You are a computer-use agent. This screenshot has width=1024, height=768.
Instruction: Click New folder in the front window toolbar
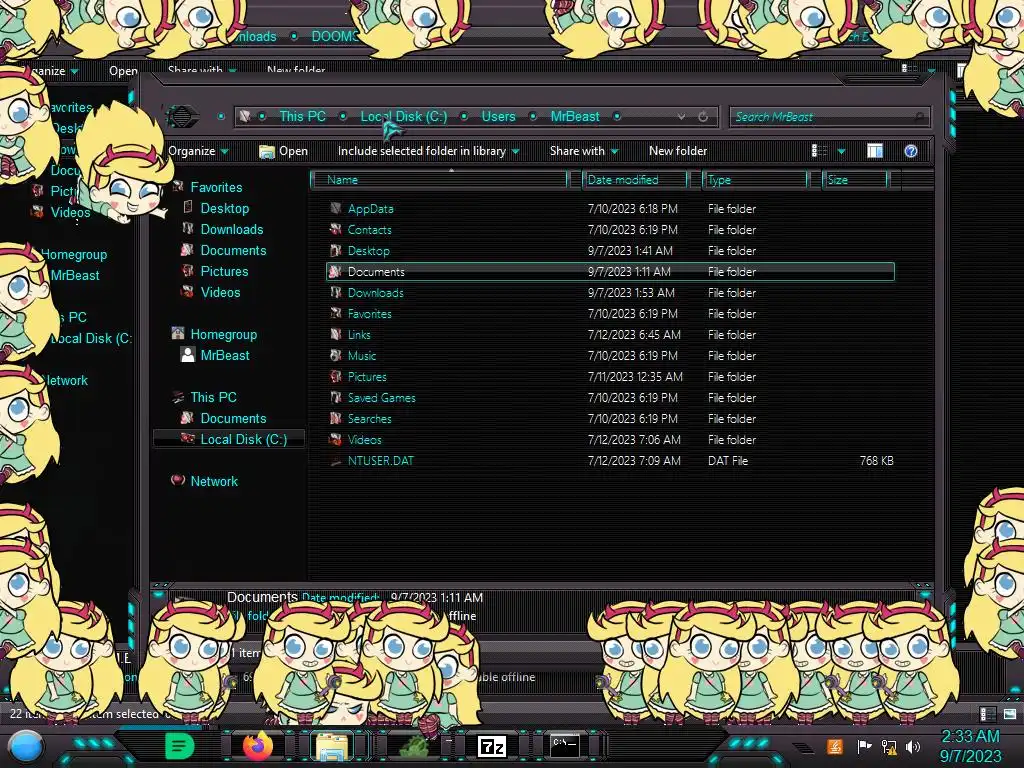tap(678, 151)
